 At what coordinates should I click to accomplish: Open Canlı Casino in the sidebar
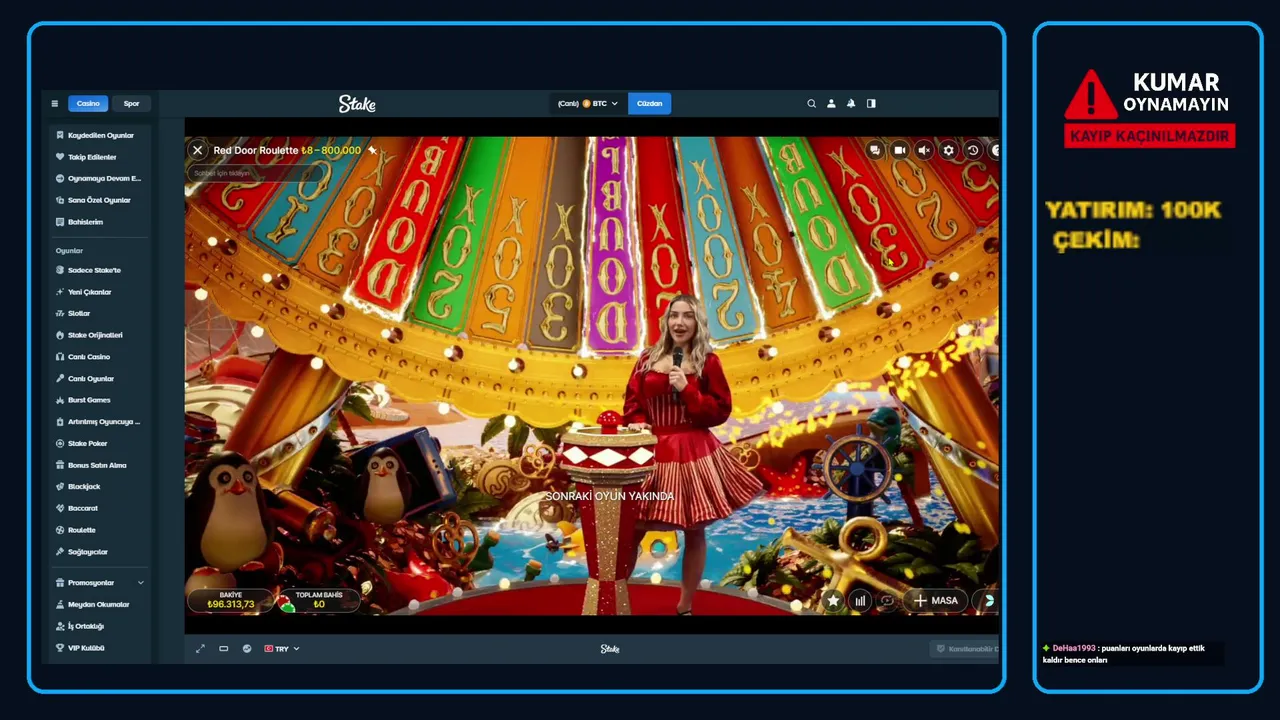coord(100,357)
